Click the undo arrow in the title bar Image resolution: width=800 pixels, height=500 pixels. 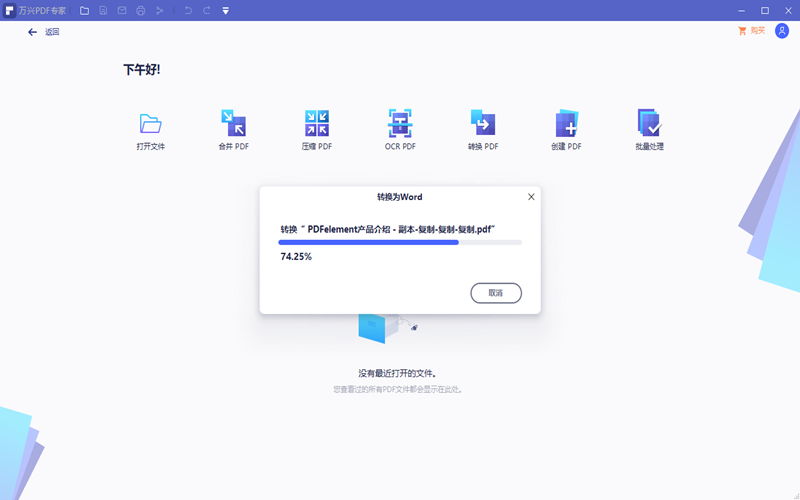[188, 11]
